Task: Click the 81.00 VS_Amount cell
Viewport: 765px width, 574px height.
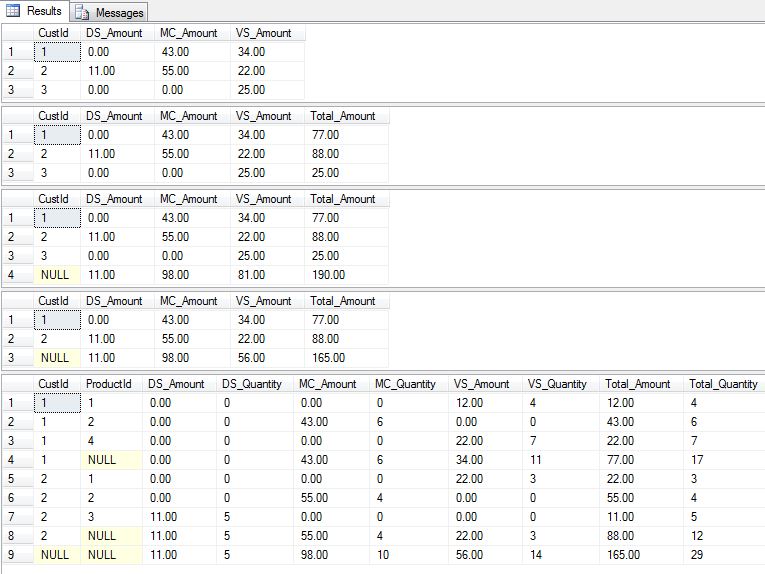Action: point(267,275)
